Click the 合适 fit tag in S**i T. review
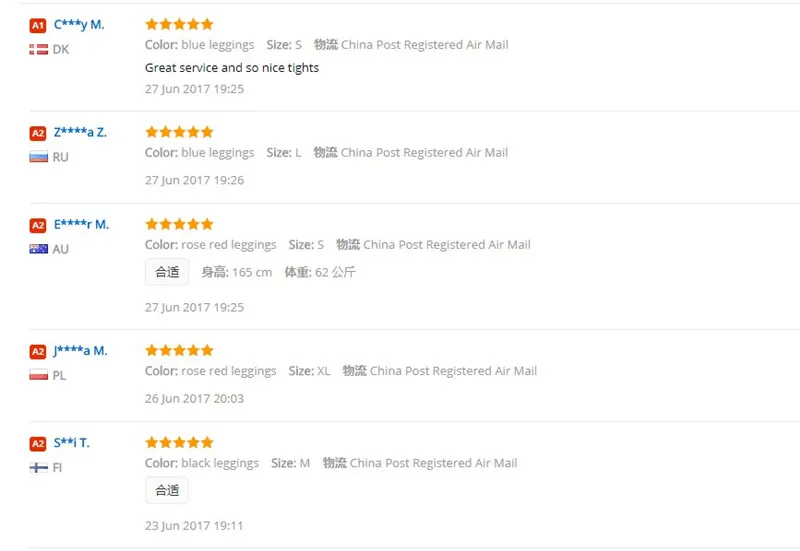 [x=167, y=490]
